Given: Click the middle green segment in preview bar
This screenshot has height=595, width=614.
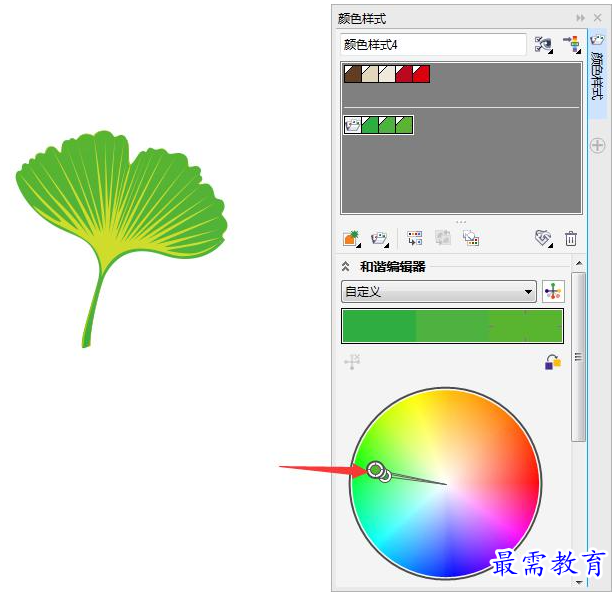Looking at the screenshot, I should (452, 326).
